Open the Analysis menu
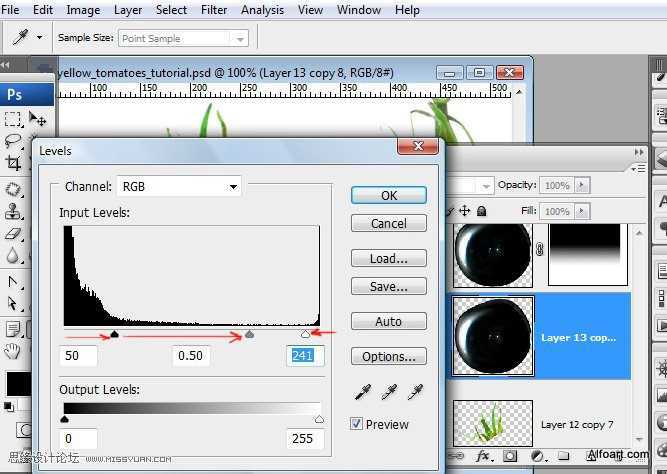This screenshot has width=667, height=474. click(262, 10)
